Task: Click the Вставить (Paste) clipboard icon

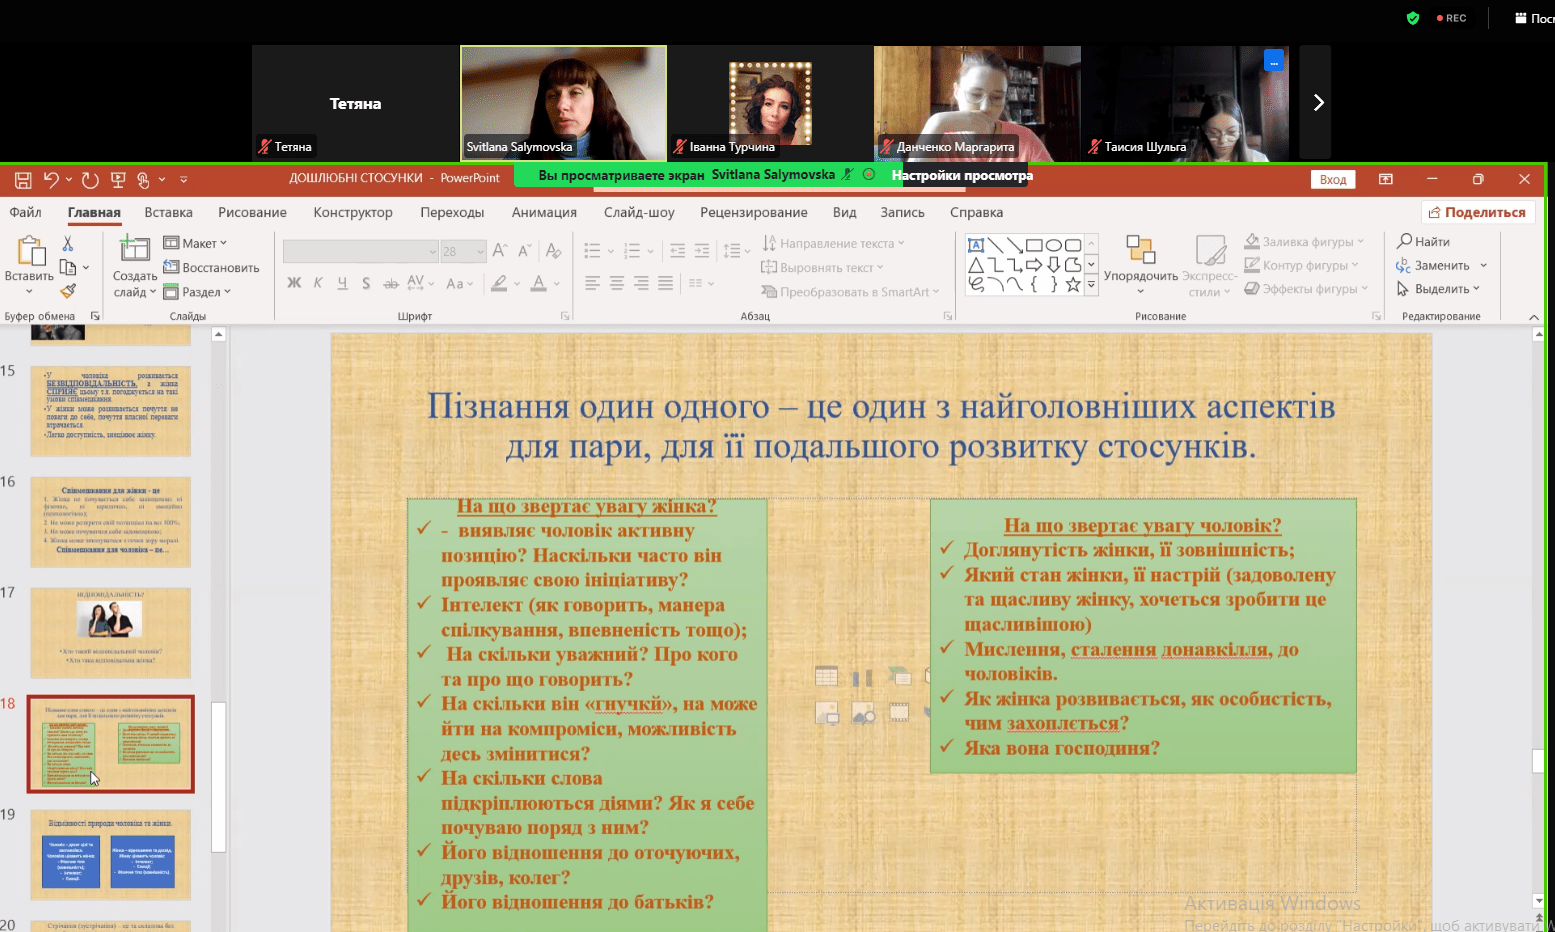Action: click(30, 252)
